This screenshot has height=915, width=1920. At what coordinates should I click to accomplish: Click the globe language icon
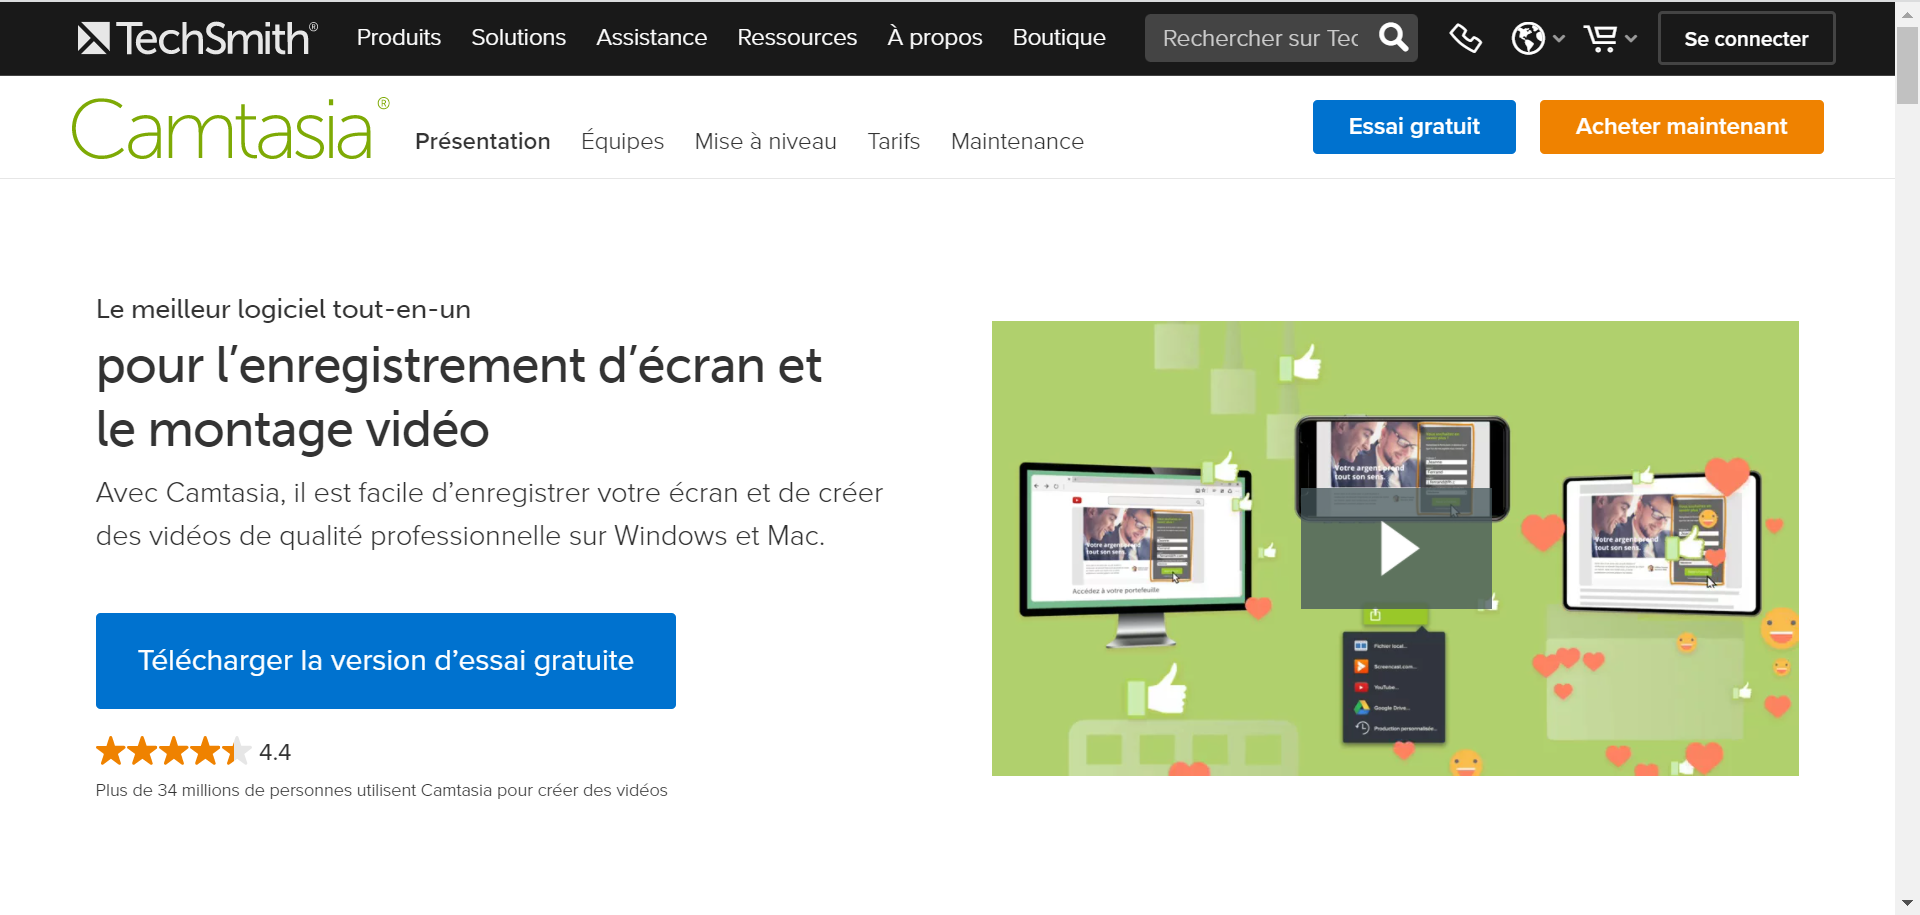tap(1528, 38)
